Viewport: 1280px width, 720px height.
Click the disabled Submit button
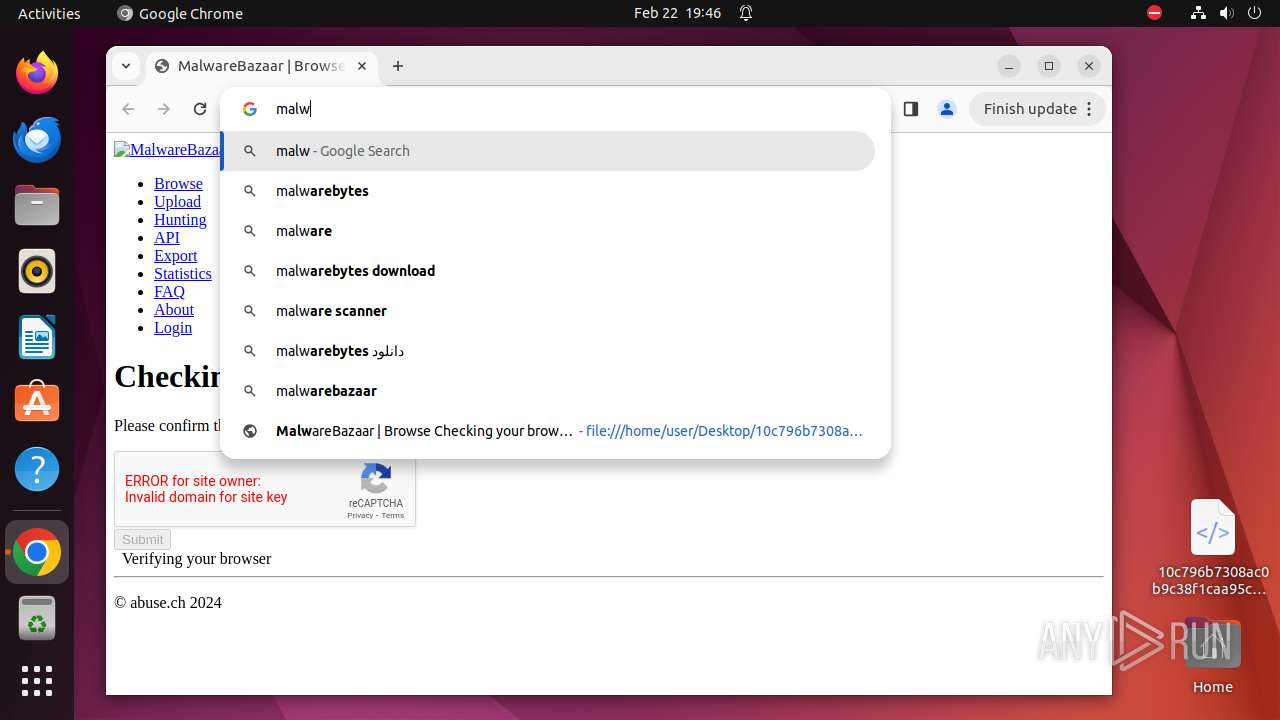[142, 539]
